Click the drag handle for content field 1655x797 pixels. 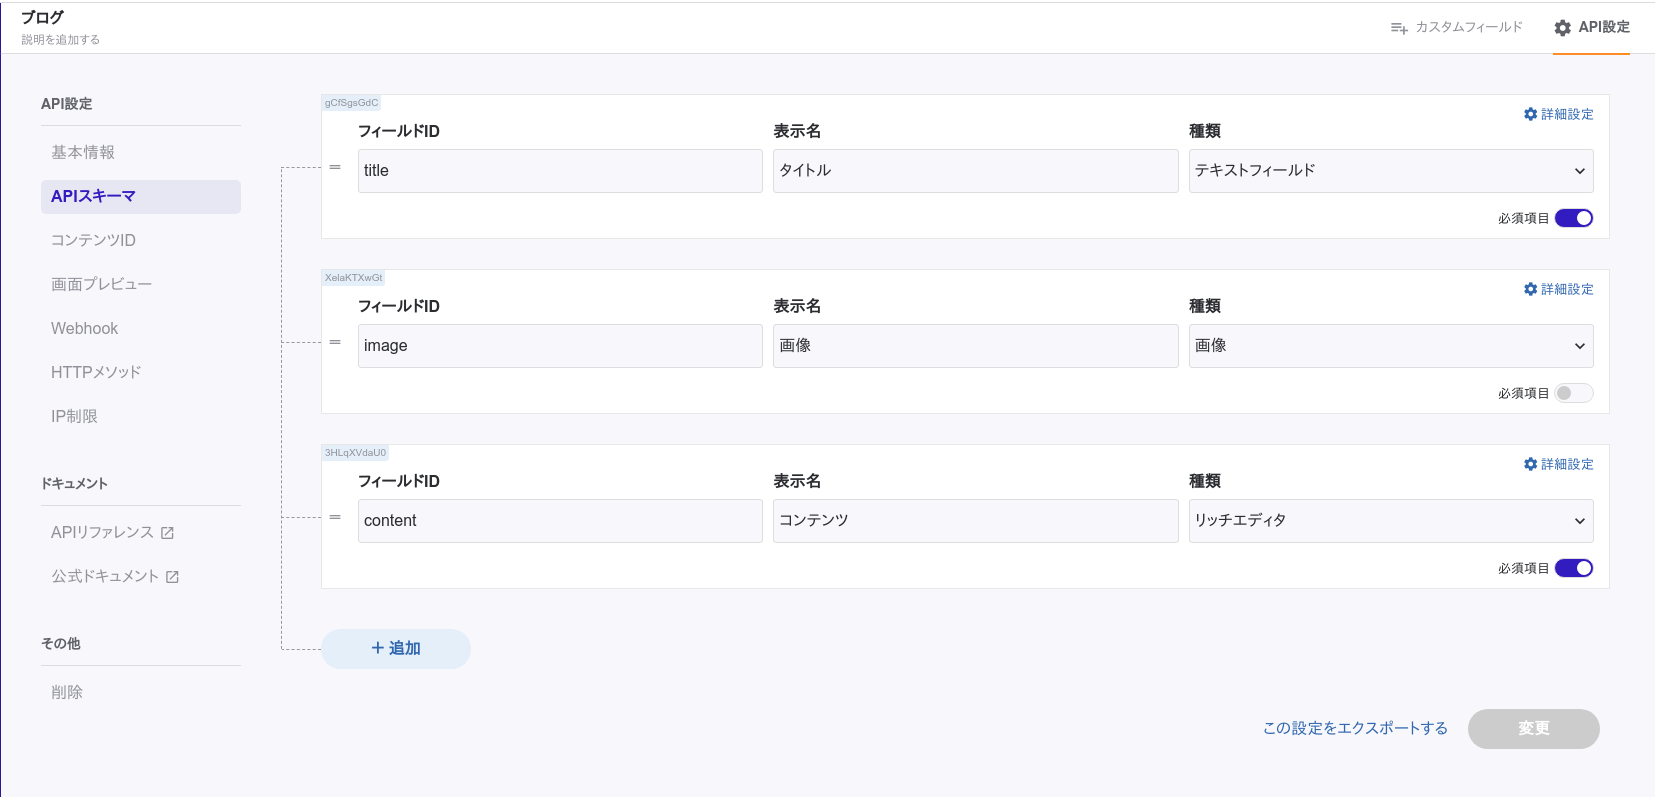(335, 517)
